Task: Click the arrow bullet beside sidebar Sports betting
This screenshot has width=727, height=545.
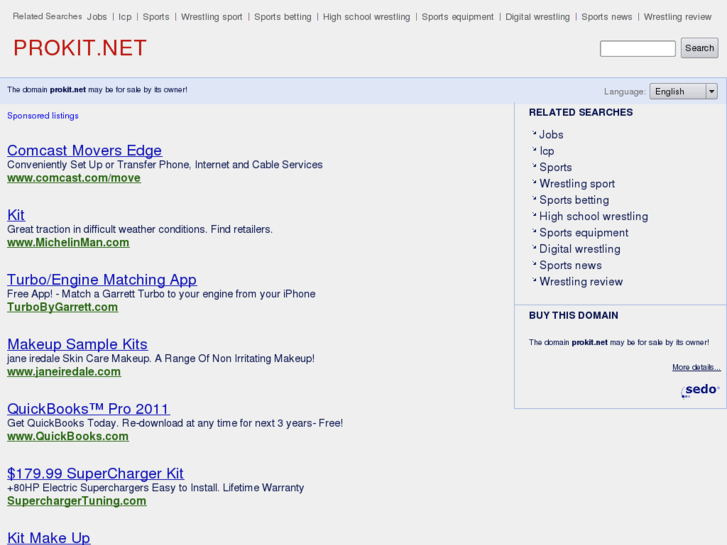Action: coord(534,199)
